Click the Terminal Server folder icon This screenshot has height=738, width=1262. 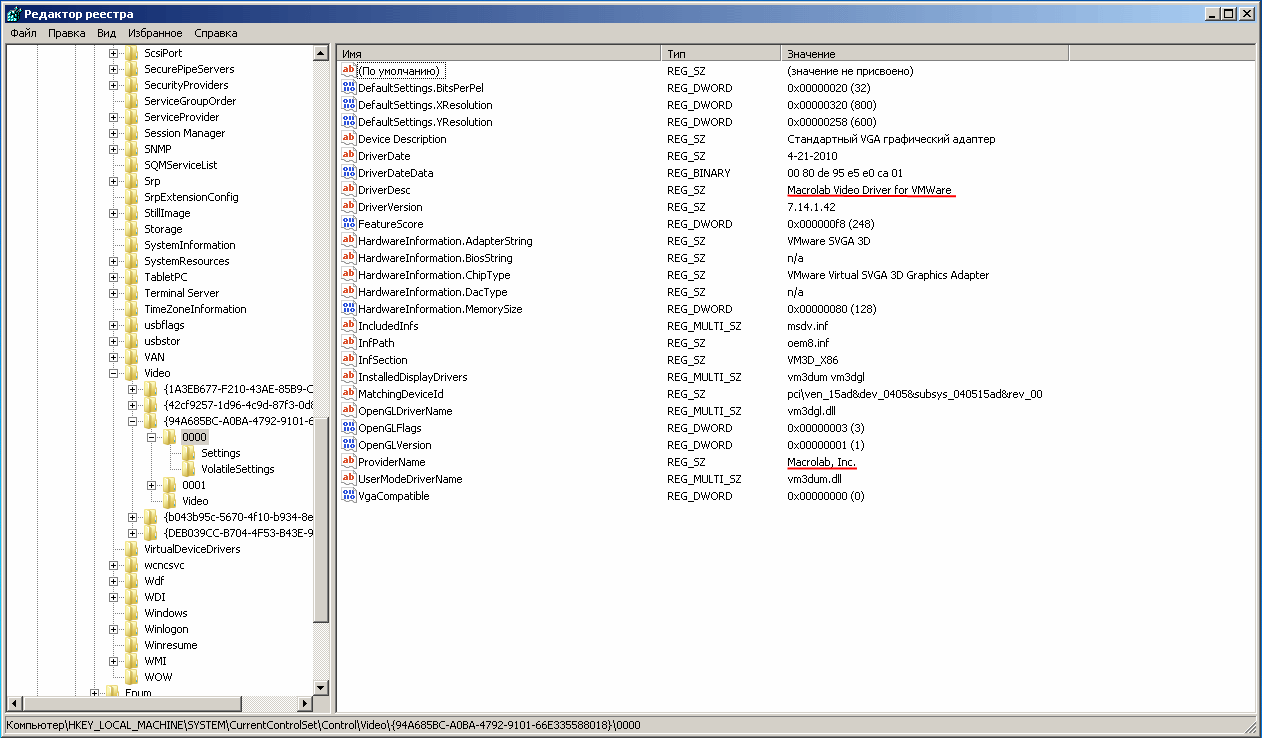[132, 293]
